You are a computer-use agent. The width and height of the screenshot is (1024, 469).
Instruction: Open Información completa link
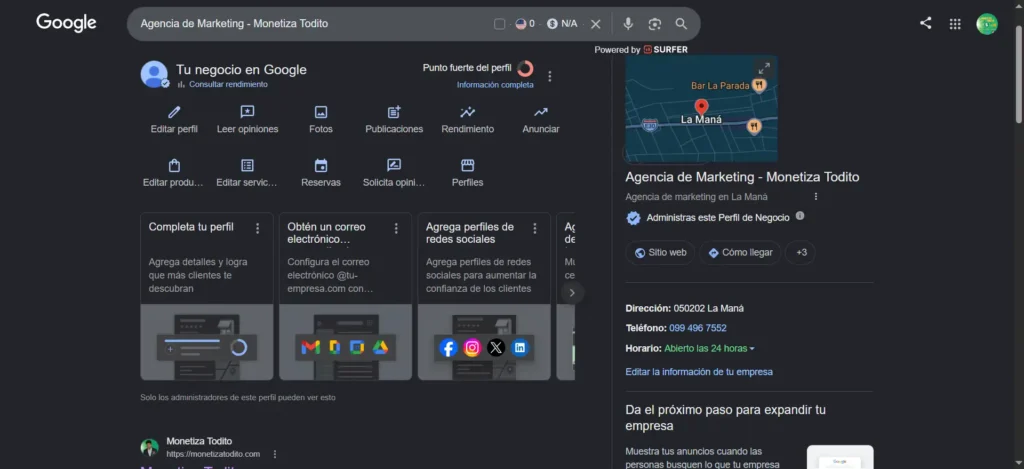click(495, 85)
